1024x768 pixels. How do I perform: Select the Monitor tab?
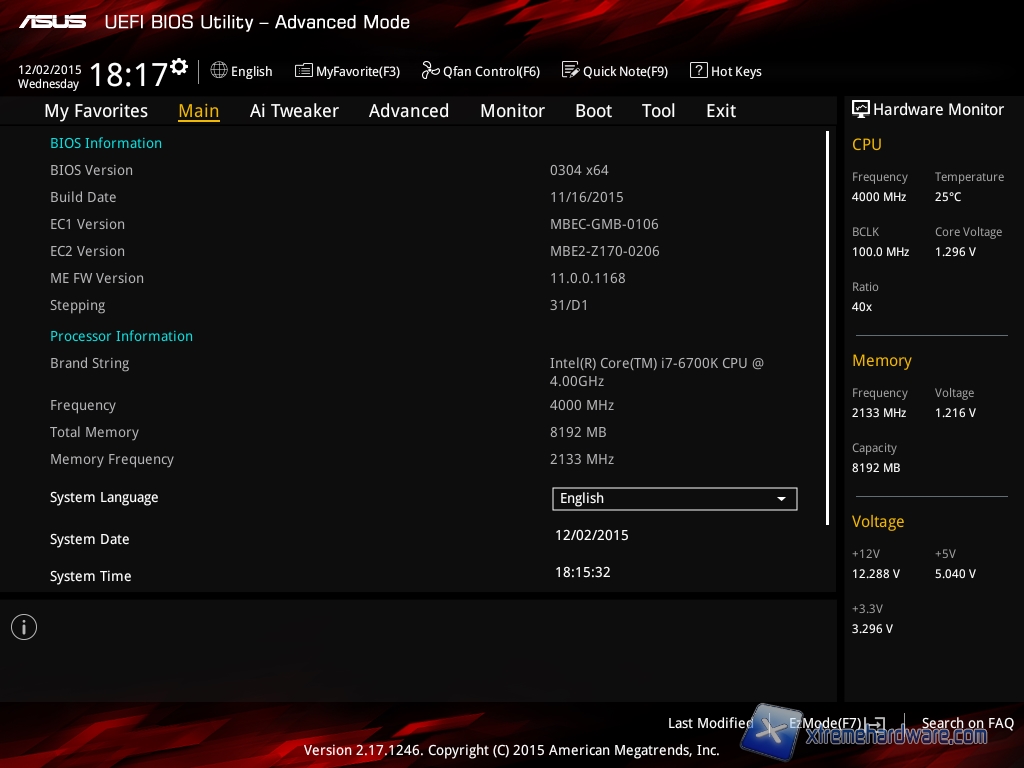(x=512, y=111)
